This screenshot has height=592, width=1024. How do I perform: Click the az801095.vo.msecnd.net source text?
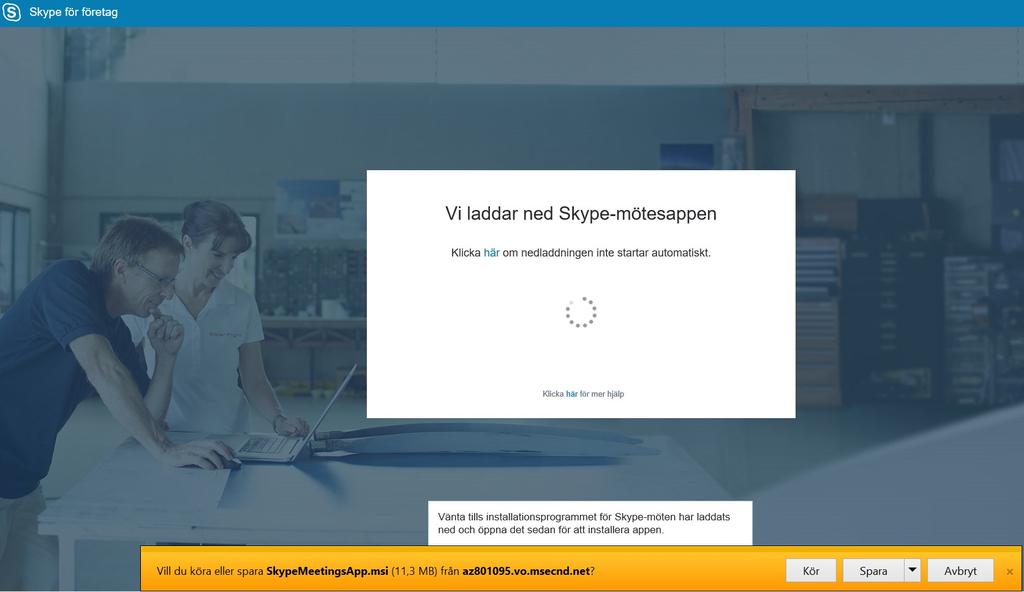(526, 571)
